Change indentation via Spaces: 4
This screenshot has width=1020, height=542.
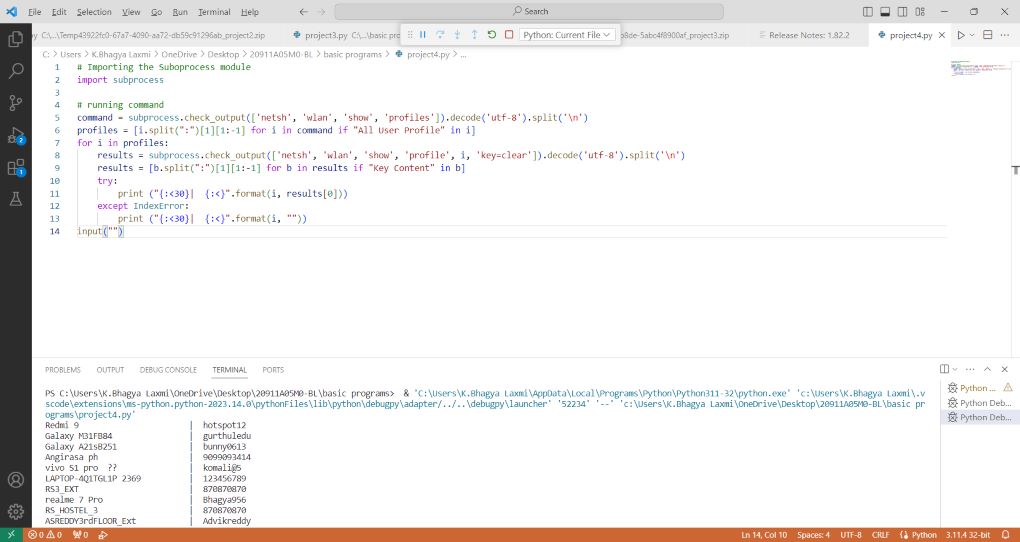[813, 535]
